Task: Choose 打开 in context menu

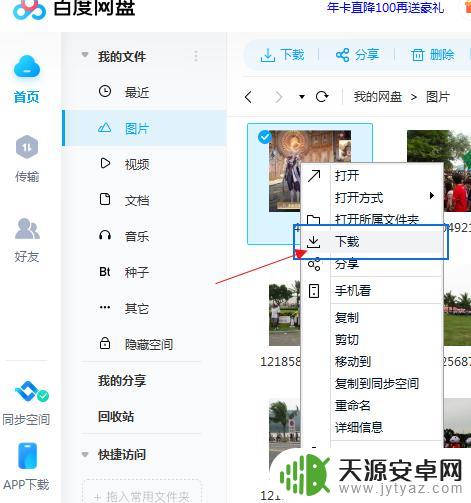Action: coord(347,175)
